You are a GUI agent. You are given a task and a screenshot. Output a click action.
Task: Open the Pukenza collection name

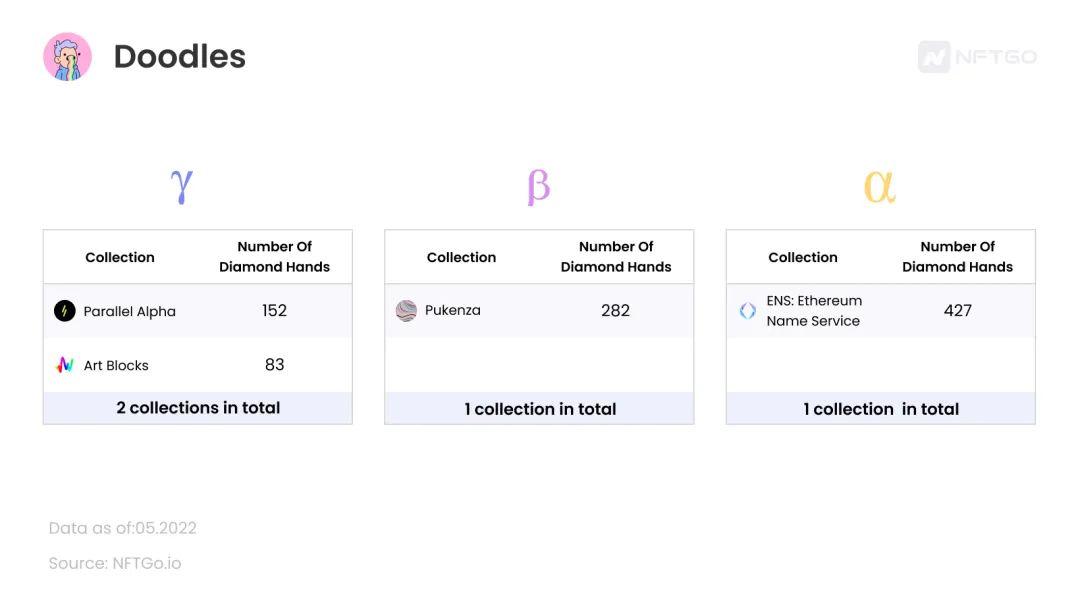[x=452, y=310]
